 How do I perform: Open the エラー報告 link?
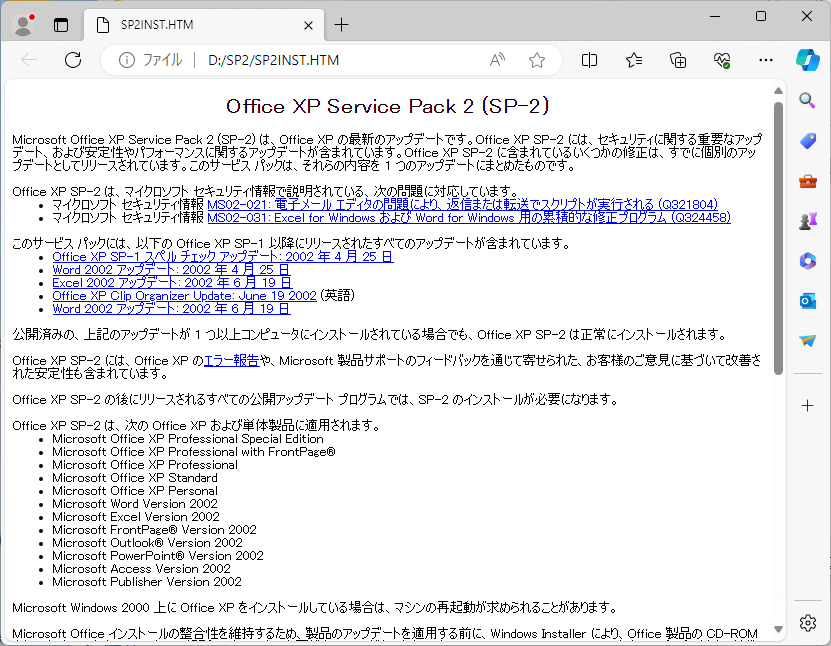point(232,361)
